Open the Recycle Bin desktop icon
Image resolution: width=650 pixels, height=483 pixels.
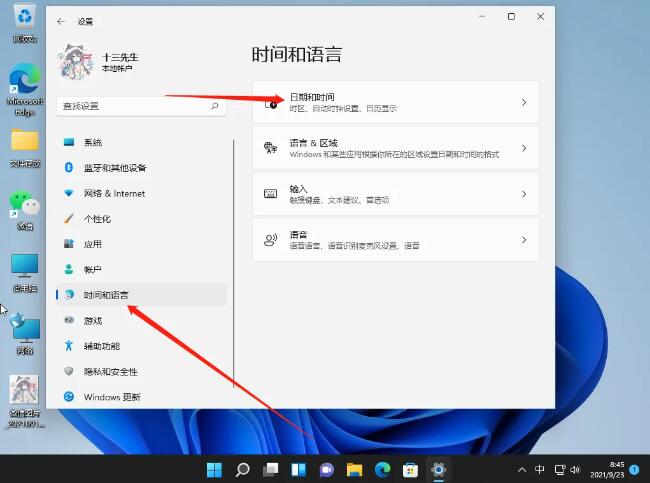coord(25,23)
